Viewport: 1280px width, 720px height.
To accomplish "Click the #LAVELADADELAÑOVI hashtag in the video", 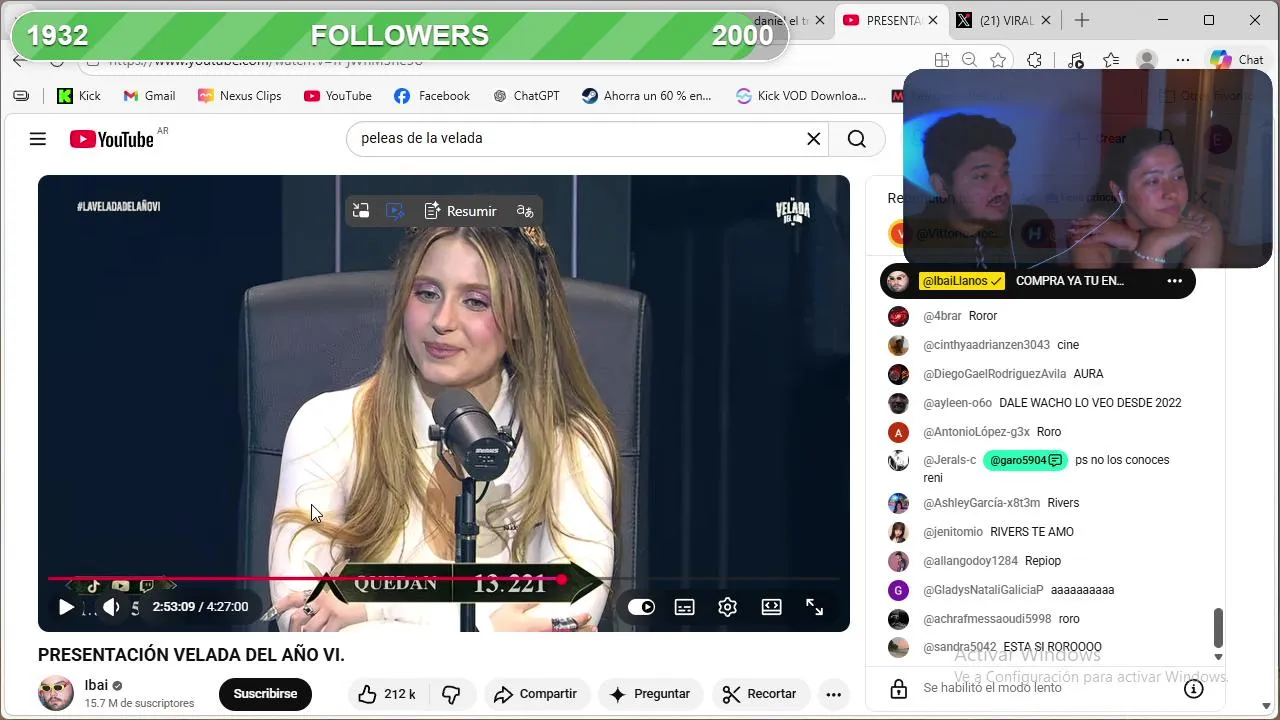I will [119, 207].
